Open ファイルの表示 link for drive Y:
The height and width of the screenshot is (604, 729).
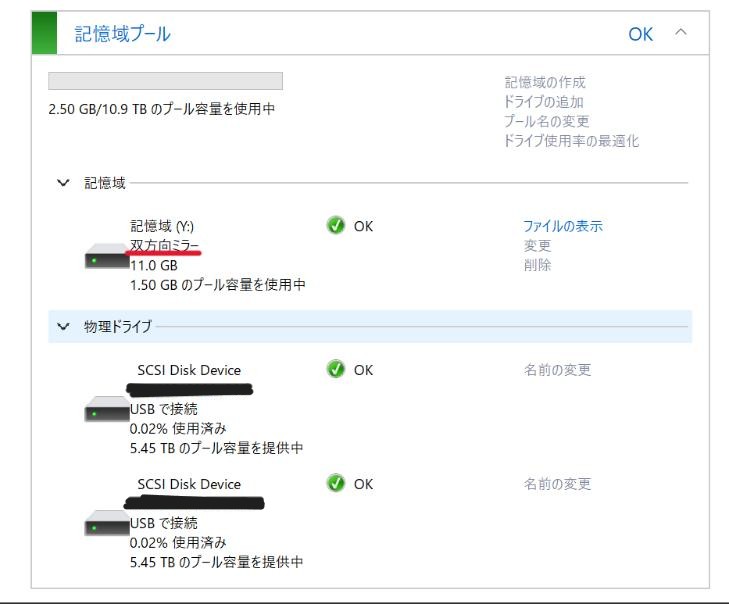pyautogui.click(x=563, y=226)
